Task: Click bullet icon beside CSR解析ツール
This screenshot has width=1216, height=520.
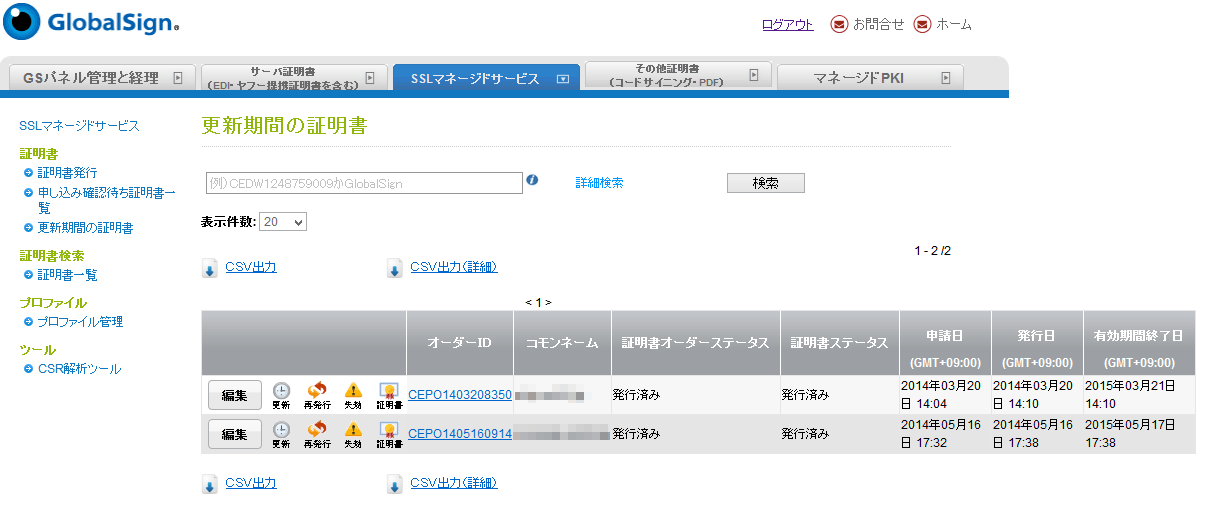Action: 28,369
